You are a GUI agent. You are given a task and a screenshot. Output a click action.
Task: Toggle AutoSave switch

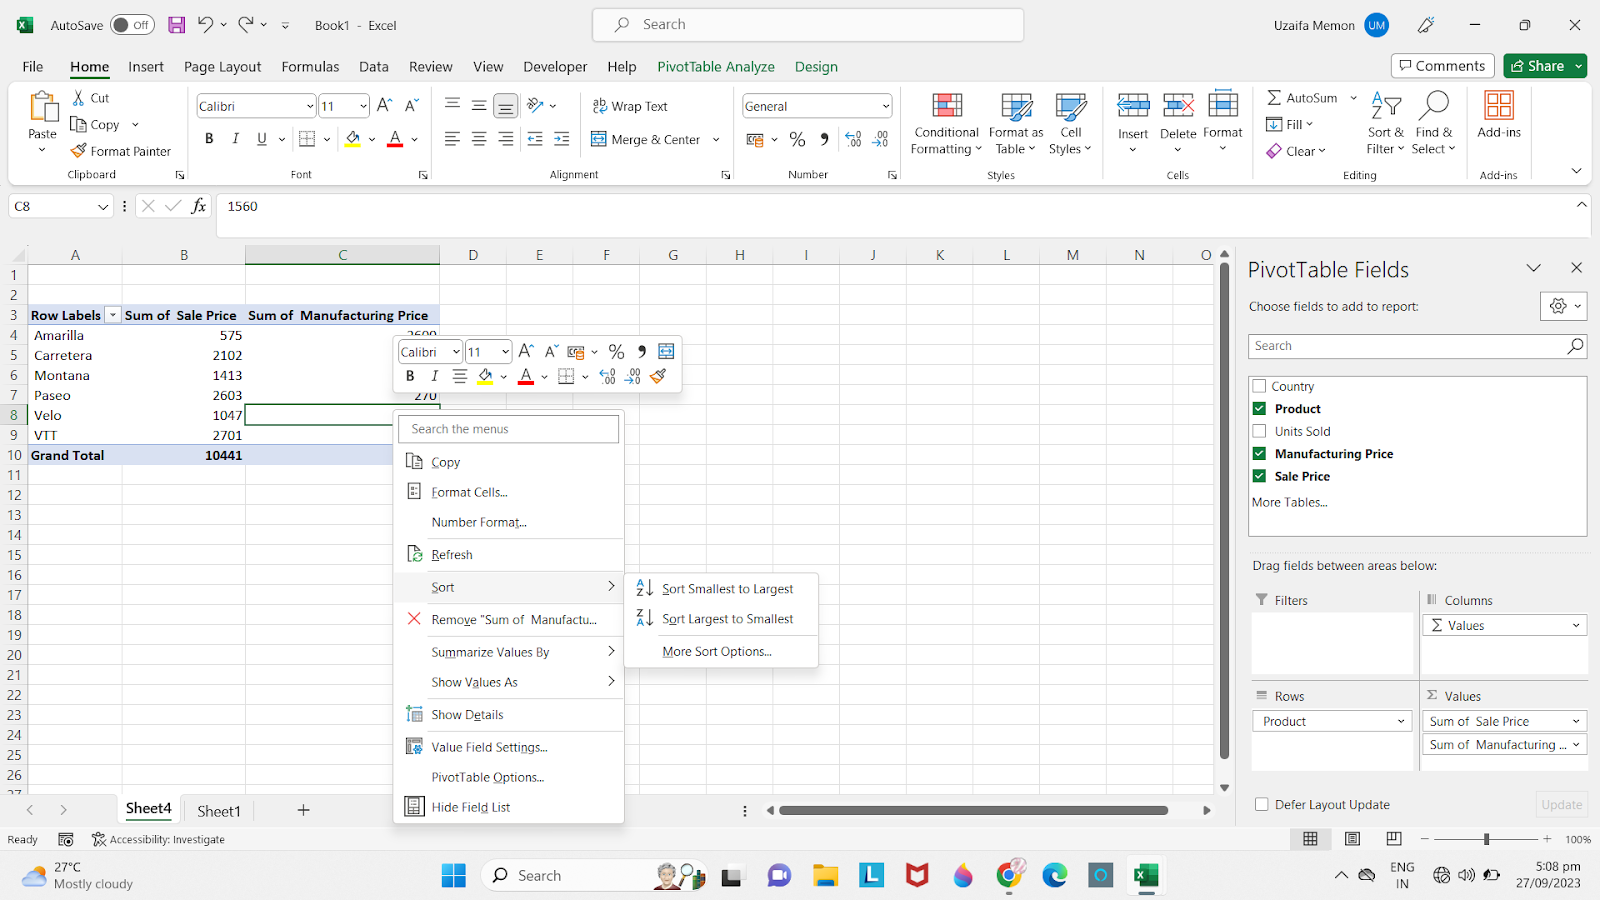pos(133,25)
